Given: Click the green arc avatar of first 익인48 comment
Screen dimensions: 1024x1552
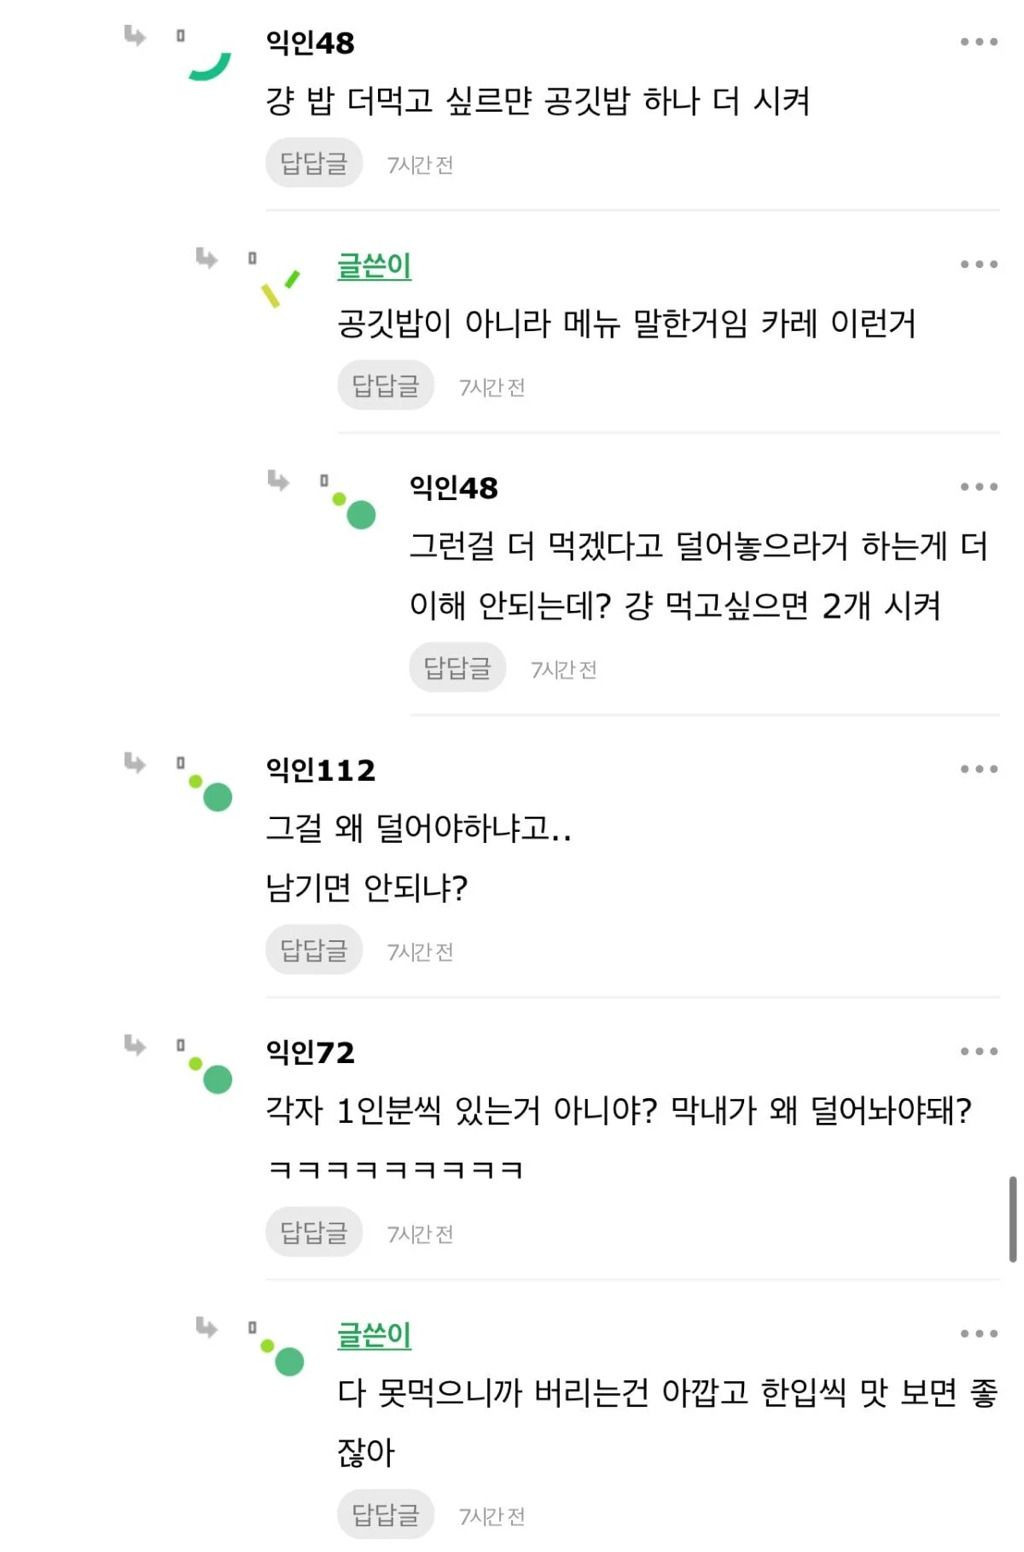Looking at the screenshot, I should [x=210, y=65].
